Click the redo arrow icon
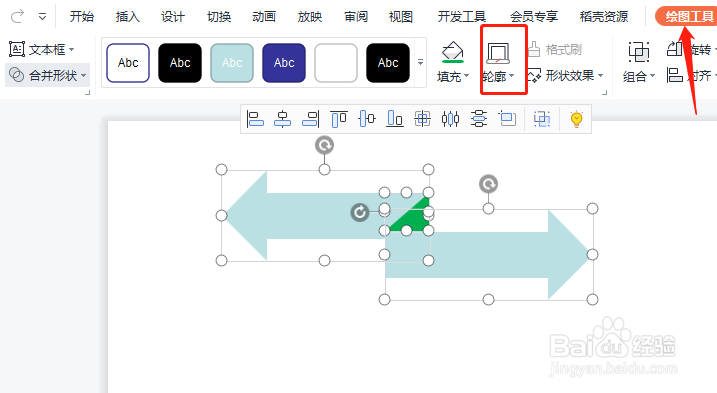The width and height of the screenshot is (717, 393). [17, 17]
